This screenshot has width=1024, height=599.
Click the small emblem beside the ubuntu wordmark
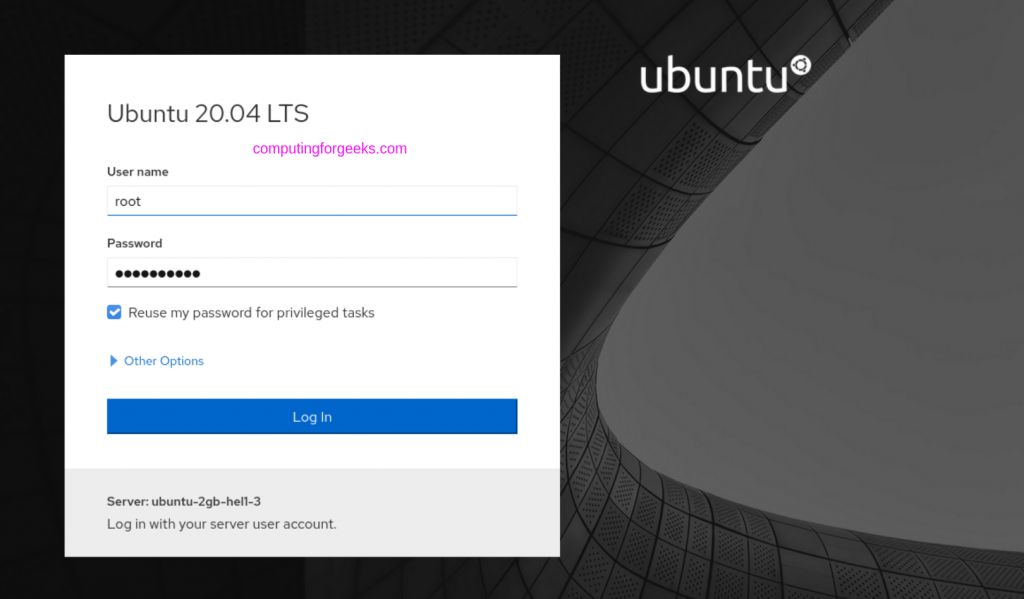point(799,65)
